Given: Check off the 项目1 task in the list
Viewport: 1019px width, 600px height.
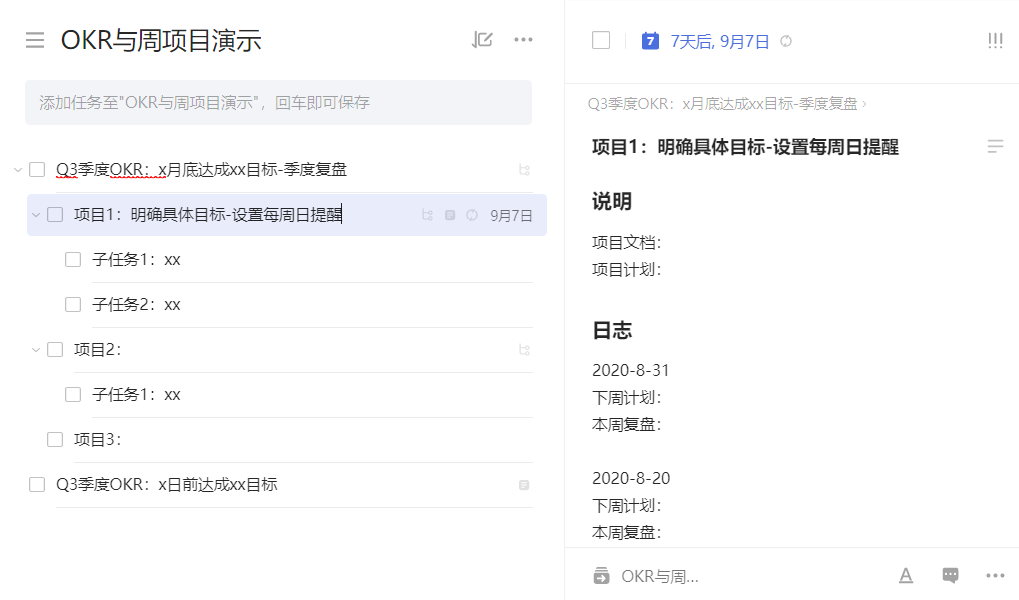Looking at the screenshot, I should click(x=55, y=215).
